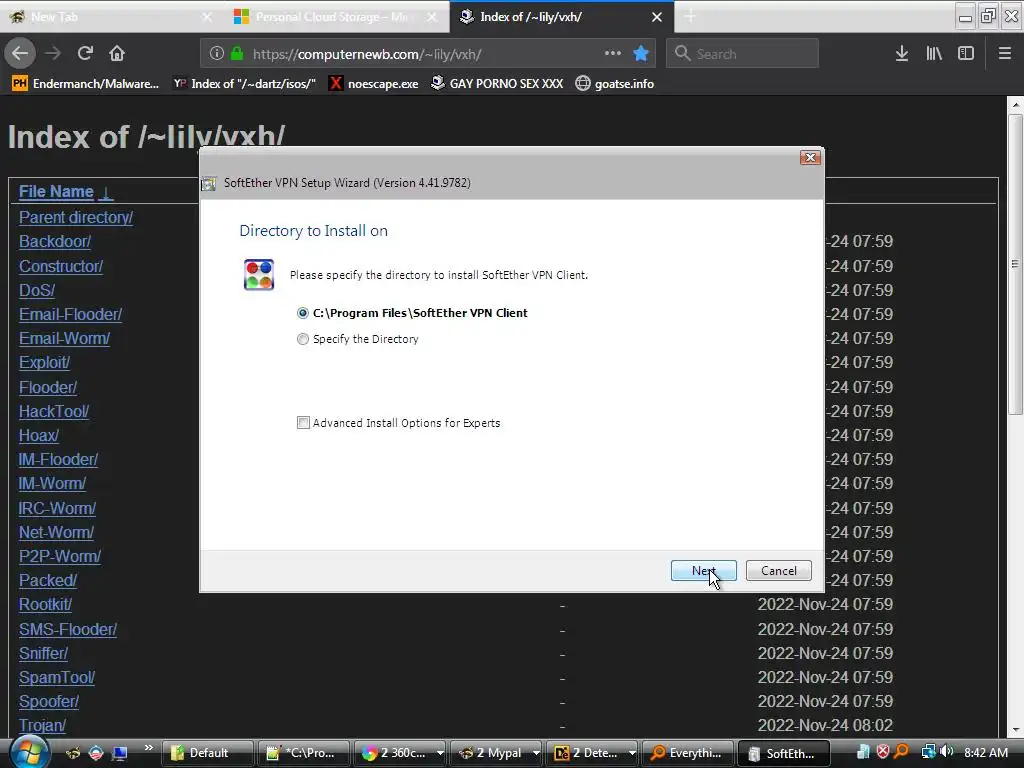Open the noescape.exe bookmark
Image resolution: width=1024 pixels, height=768 pixels.
(374, 84)
